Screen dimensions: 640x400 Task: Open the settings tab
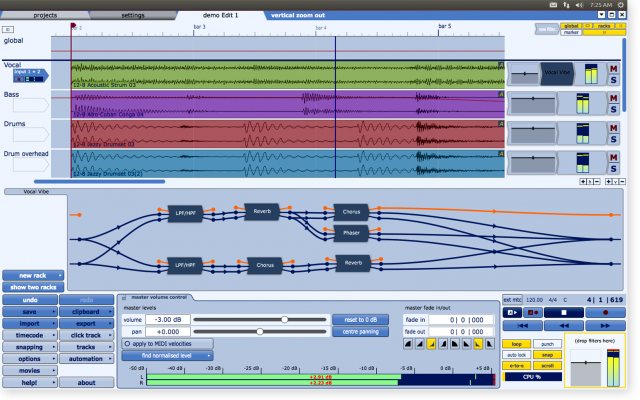pyautogui.click(x=132, y=16)
